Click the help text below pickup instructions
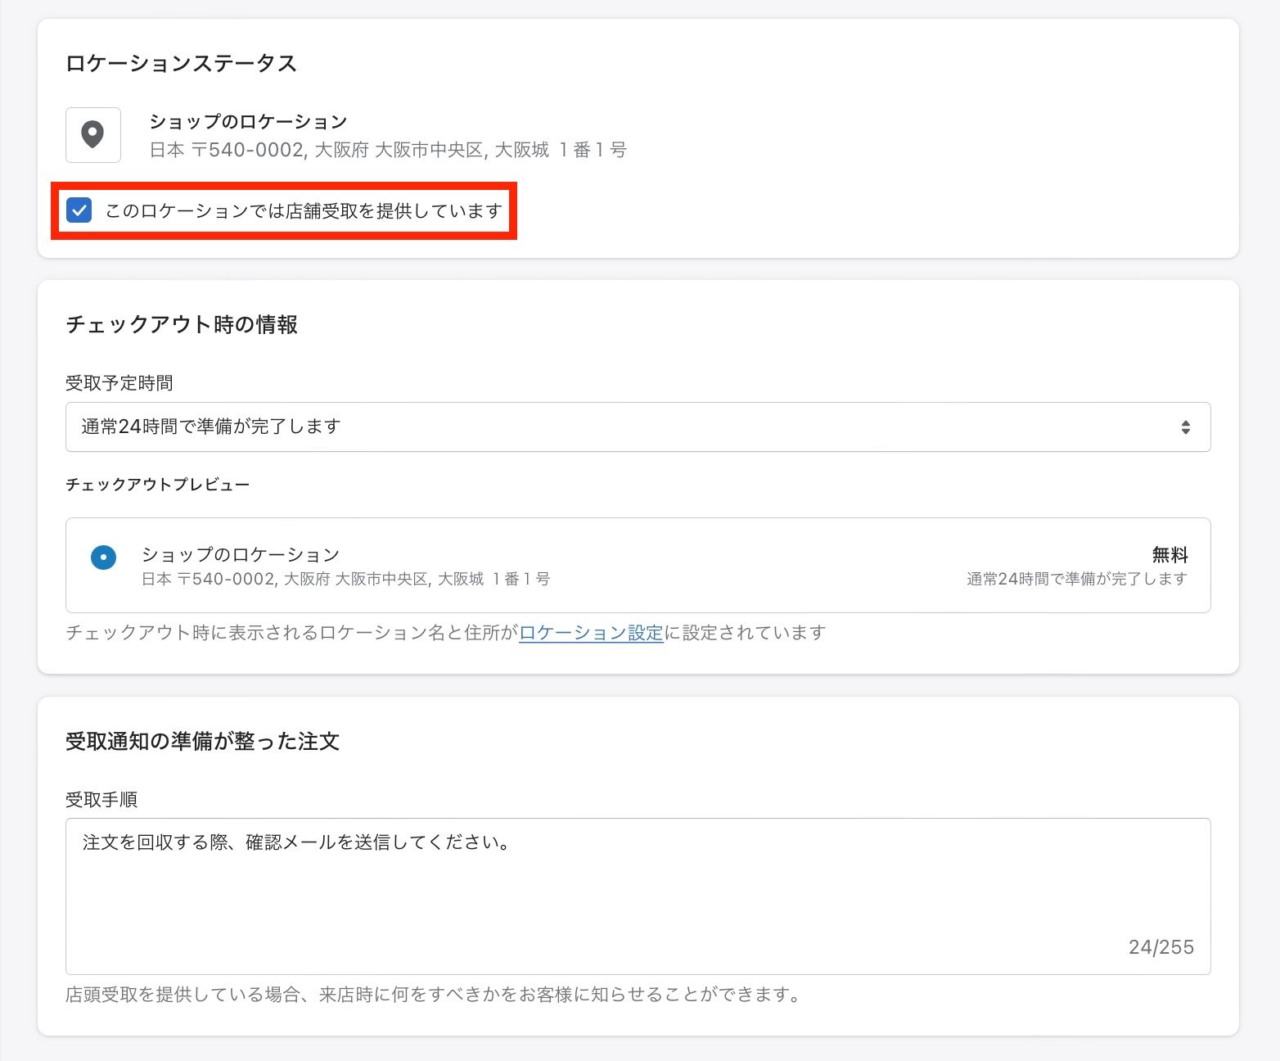The width and height of the screenshot is (1280, 1061). pyautogui.click(x=433, y=994)
